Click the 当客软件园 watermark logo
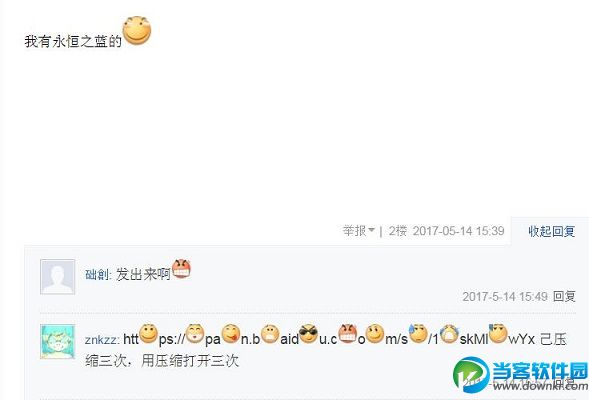The image size is (589, 400). pyautogui.click(x=521, y=374)
